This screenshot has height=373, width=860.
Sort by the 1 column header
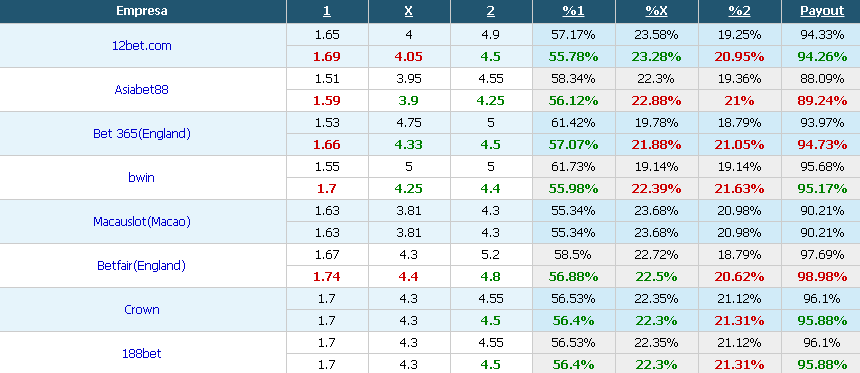327,11
